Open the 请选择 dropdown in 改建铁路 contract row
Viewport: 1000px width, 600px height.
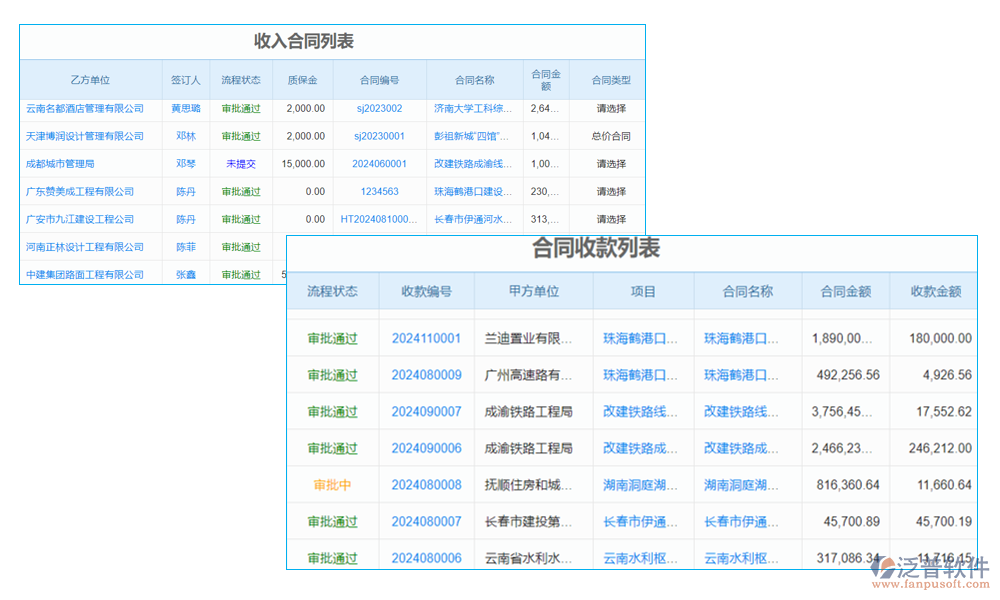point(610,163)
